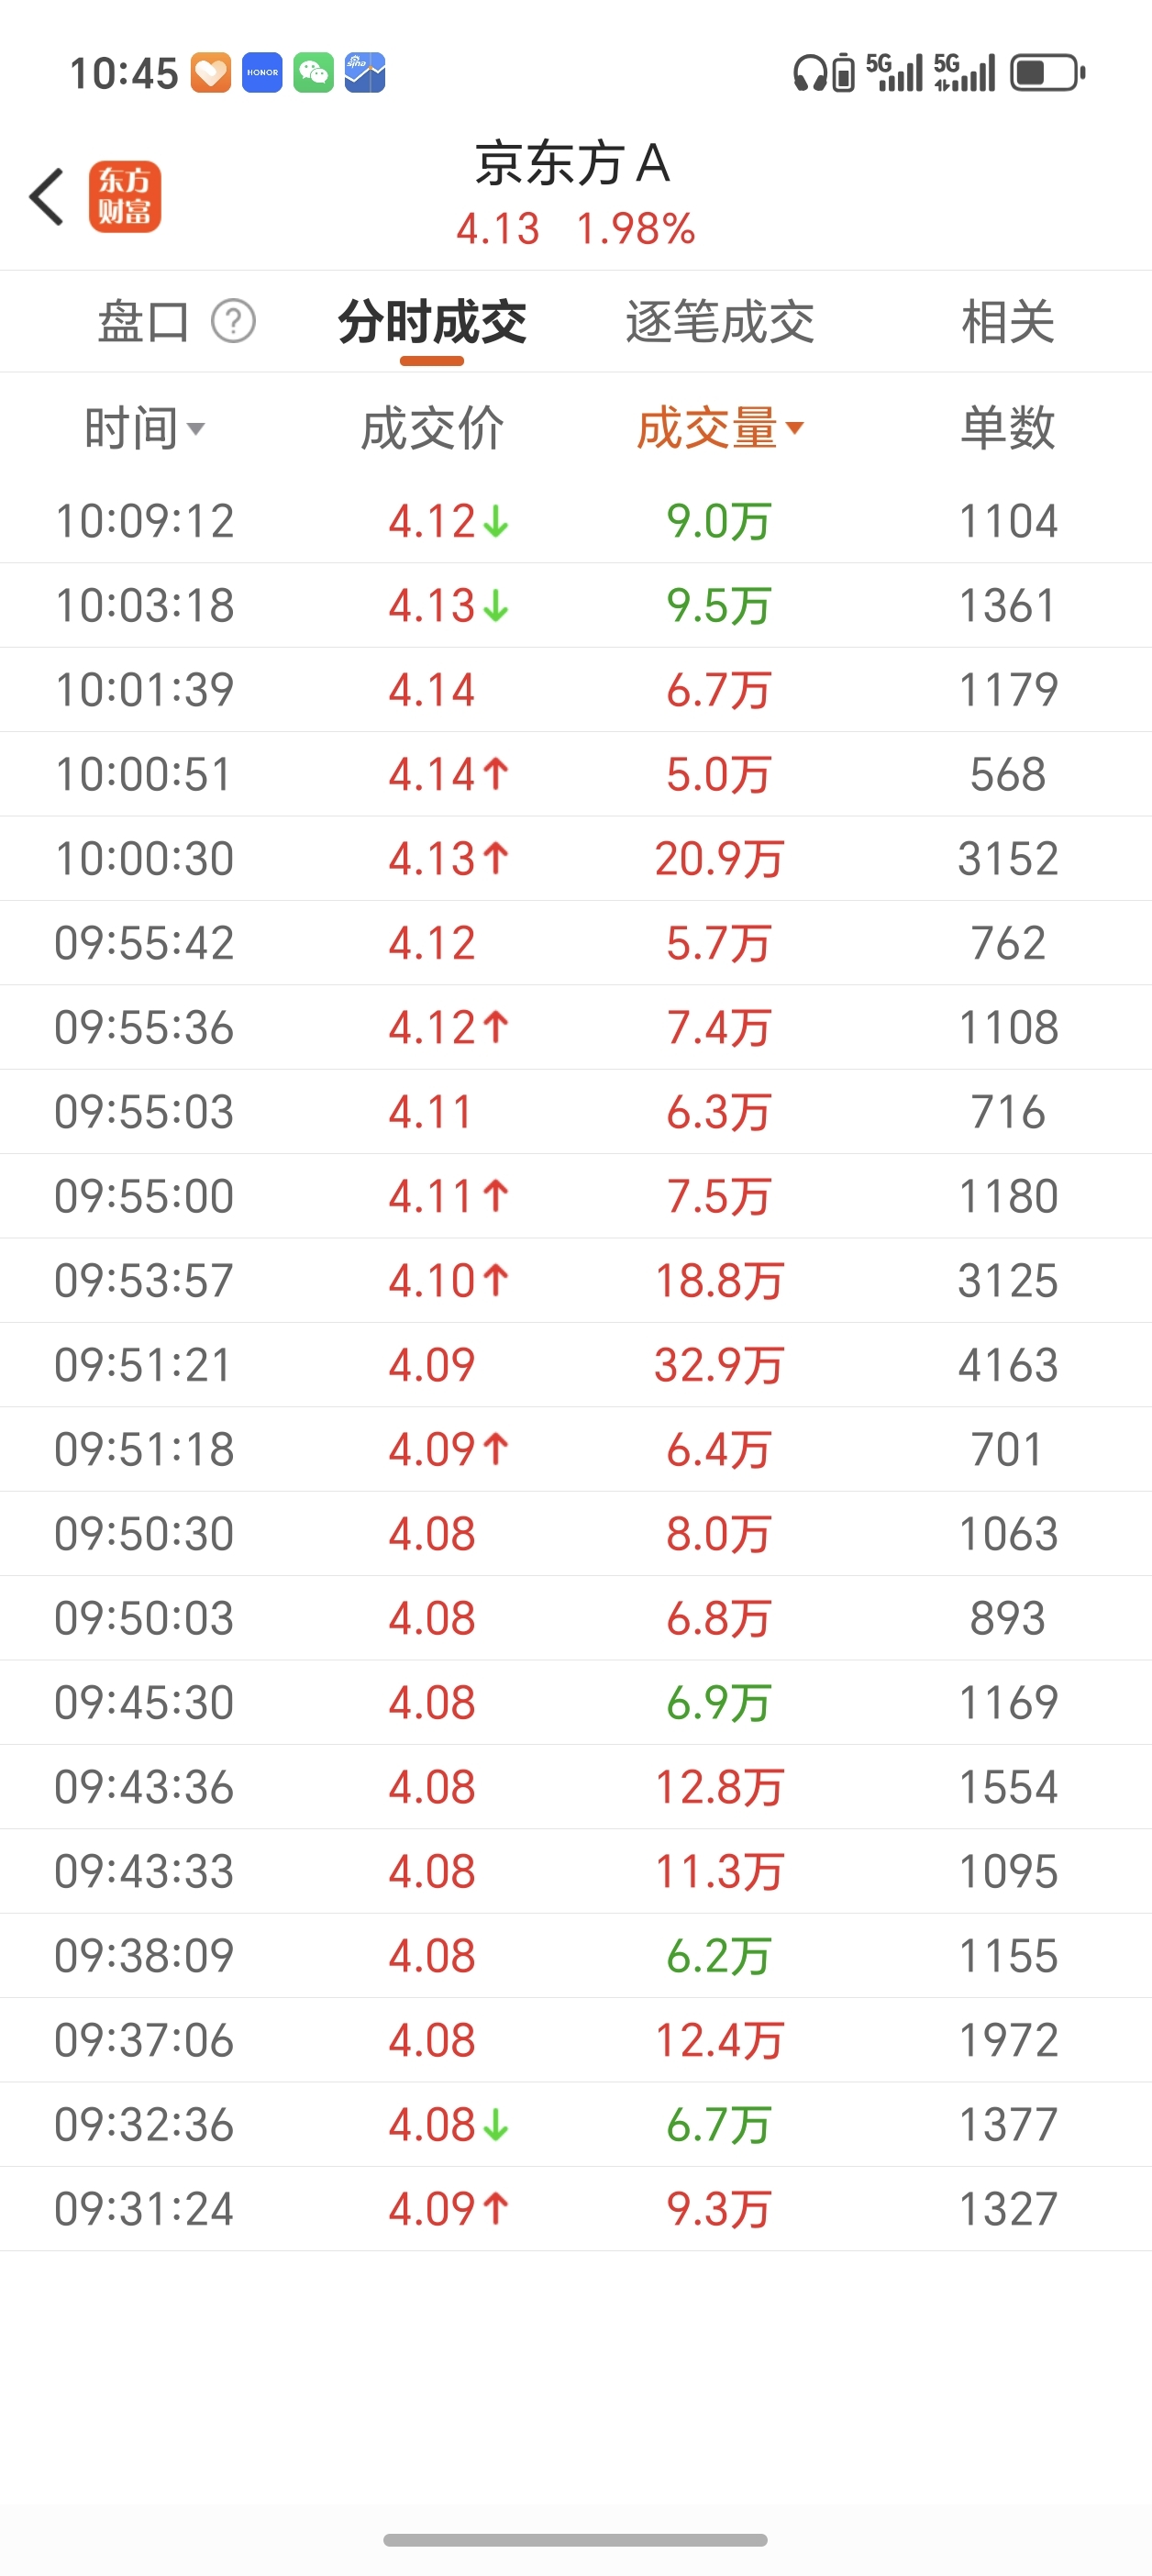
Task: Select the 10:00:30 trade row
Action: [x=576, y=858]
